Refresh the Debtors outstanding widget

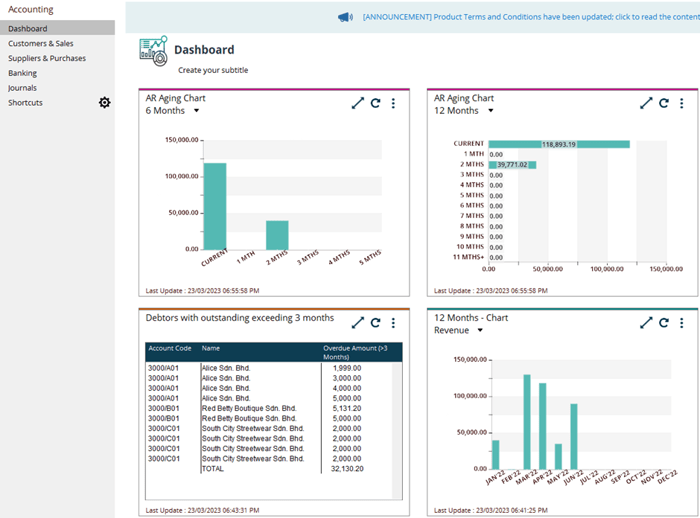(x=376, y=323)
